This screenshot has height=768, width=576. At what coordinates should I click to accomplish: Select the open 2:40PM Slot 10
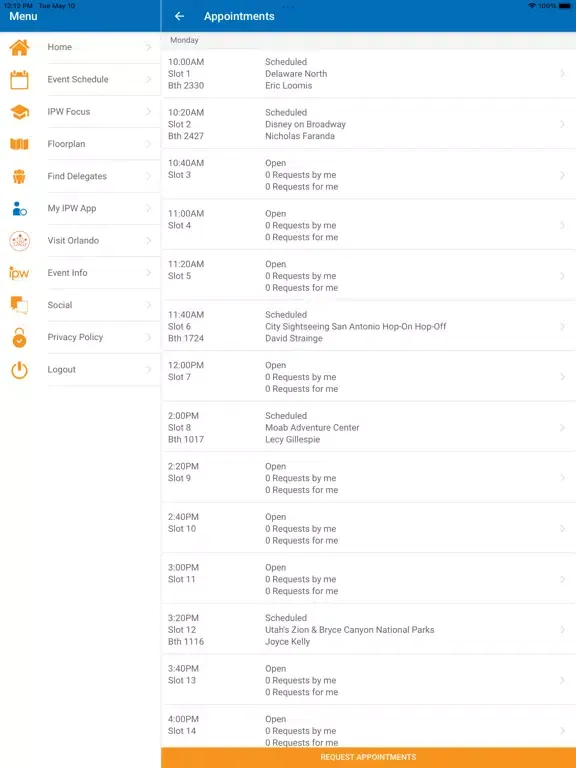point(368,529)
